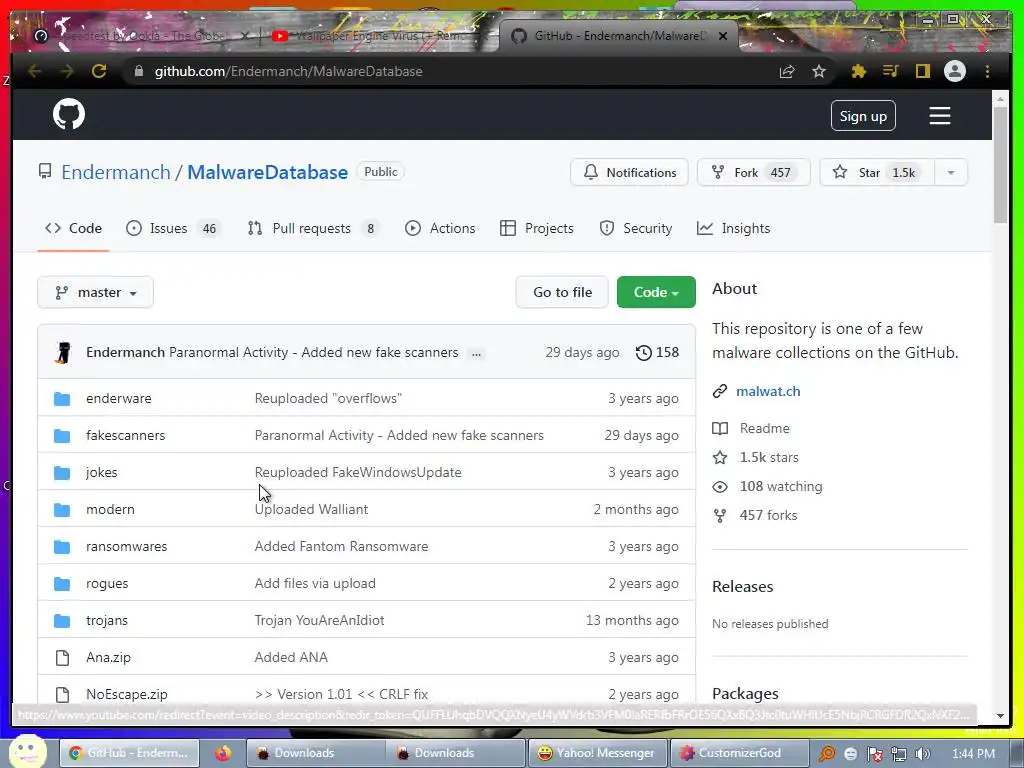Click the Firefox icon in the taskbar
The image size is (1024, 768).
(223, 753)
